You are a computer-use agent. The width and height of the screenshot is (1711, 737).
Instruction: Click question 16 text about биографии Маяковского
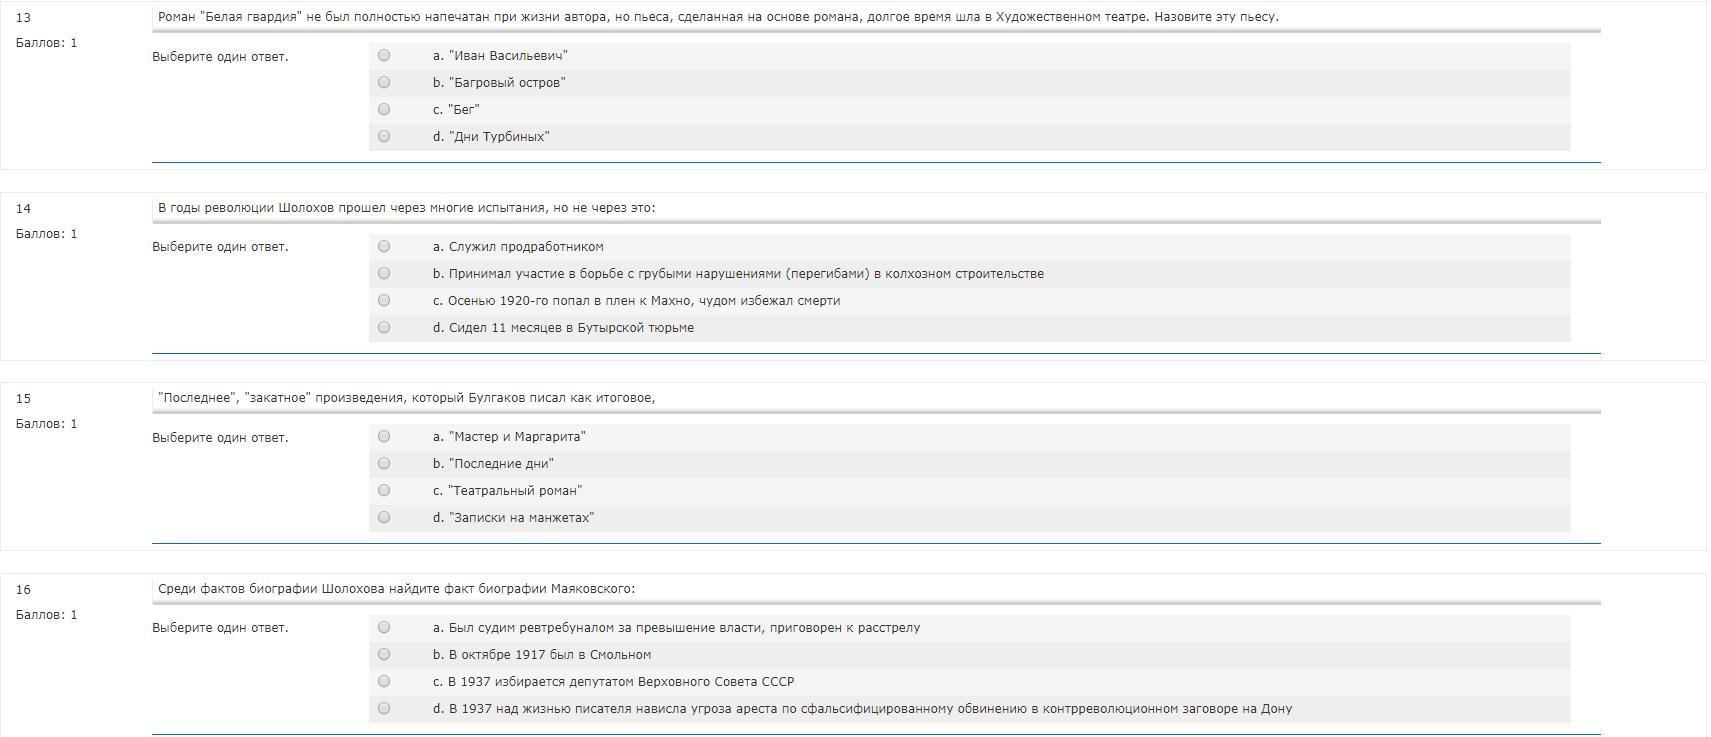pyautogui.click(x=396, y=589)
